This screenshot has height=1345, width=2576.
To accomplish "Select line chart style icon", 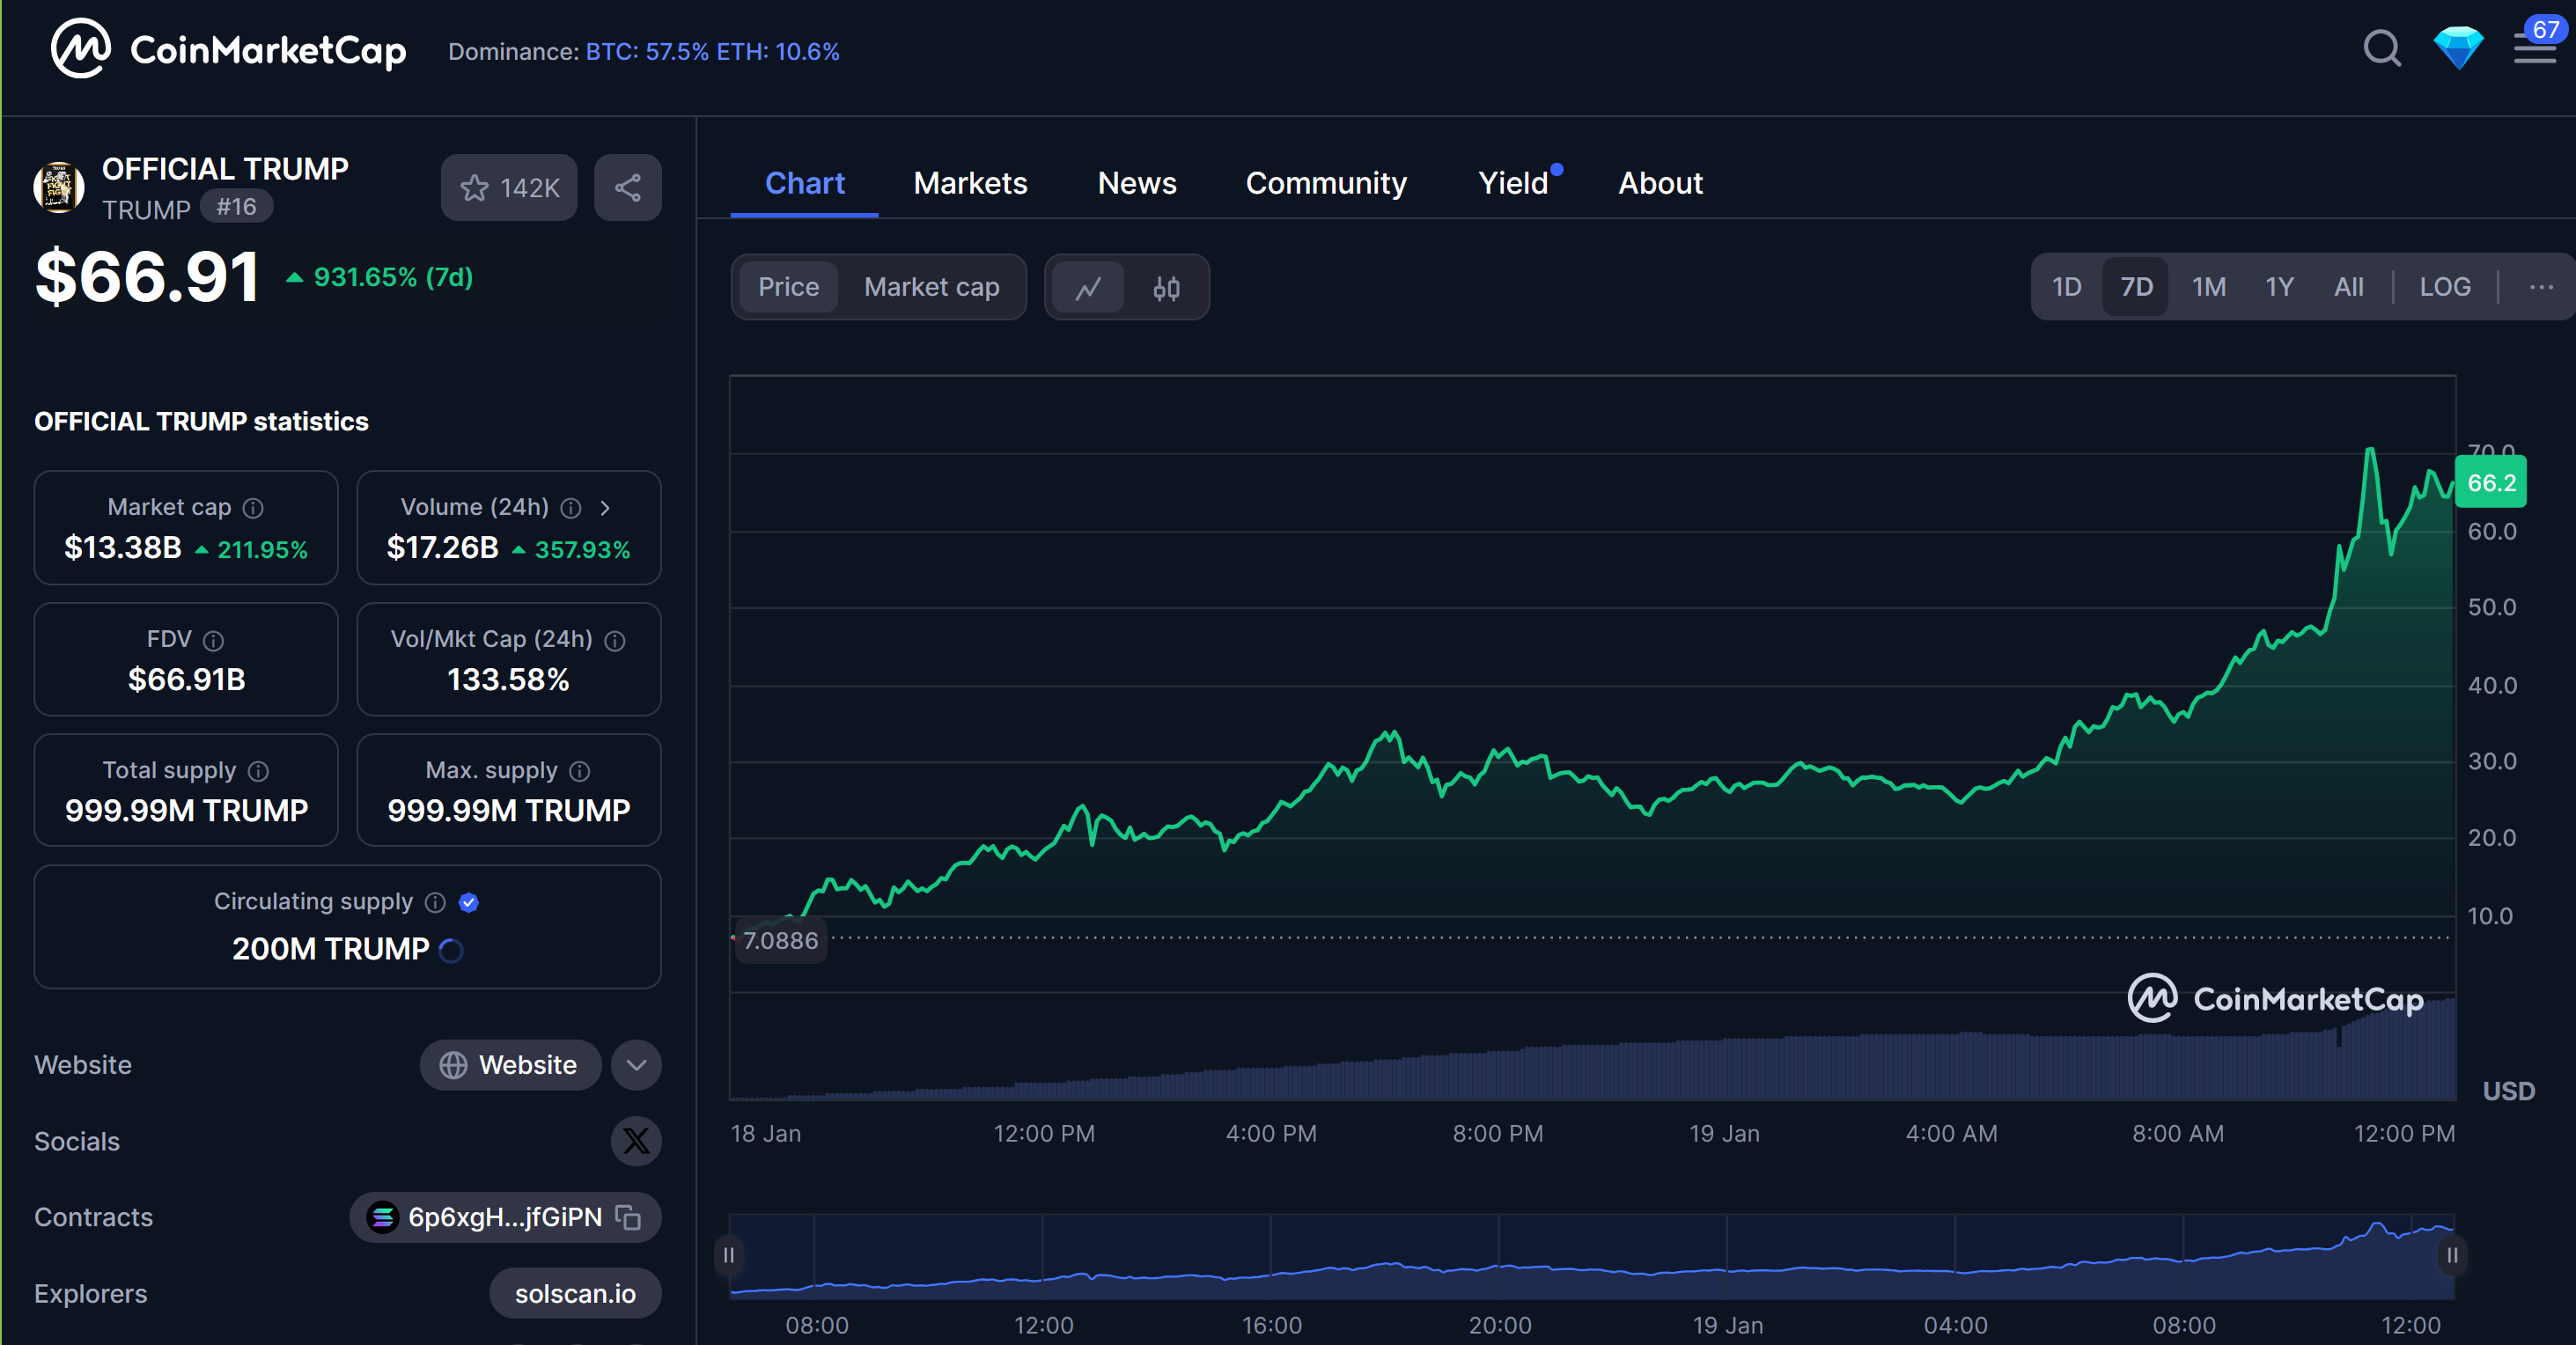I will point(1088,288).
